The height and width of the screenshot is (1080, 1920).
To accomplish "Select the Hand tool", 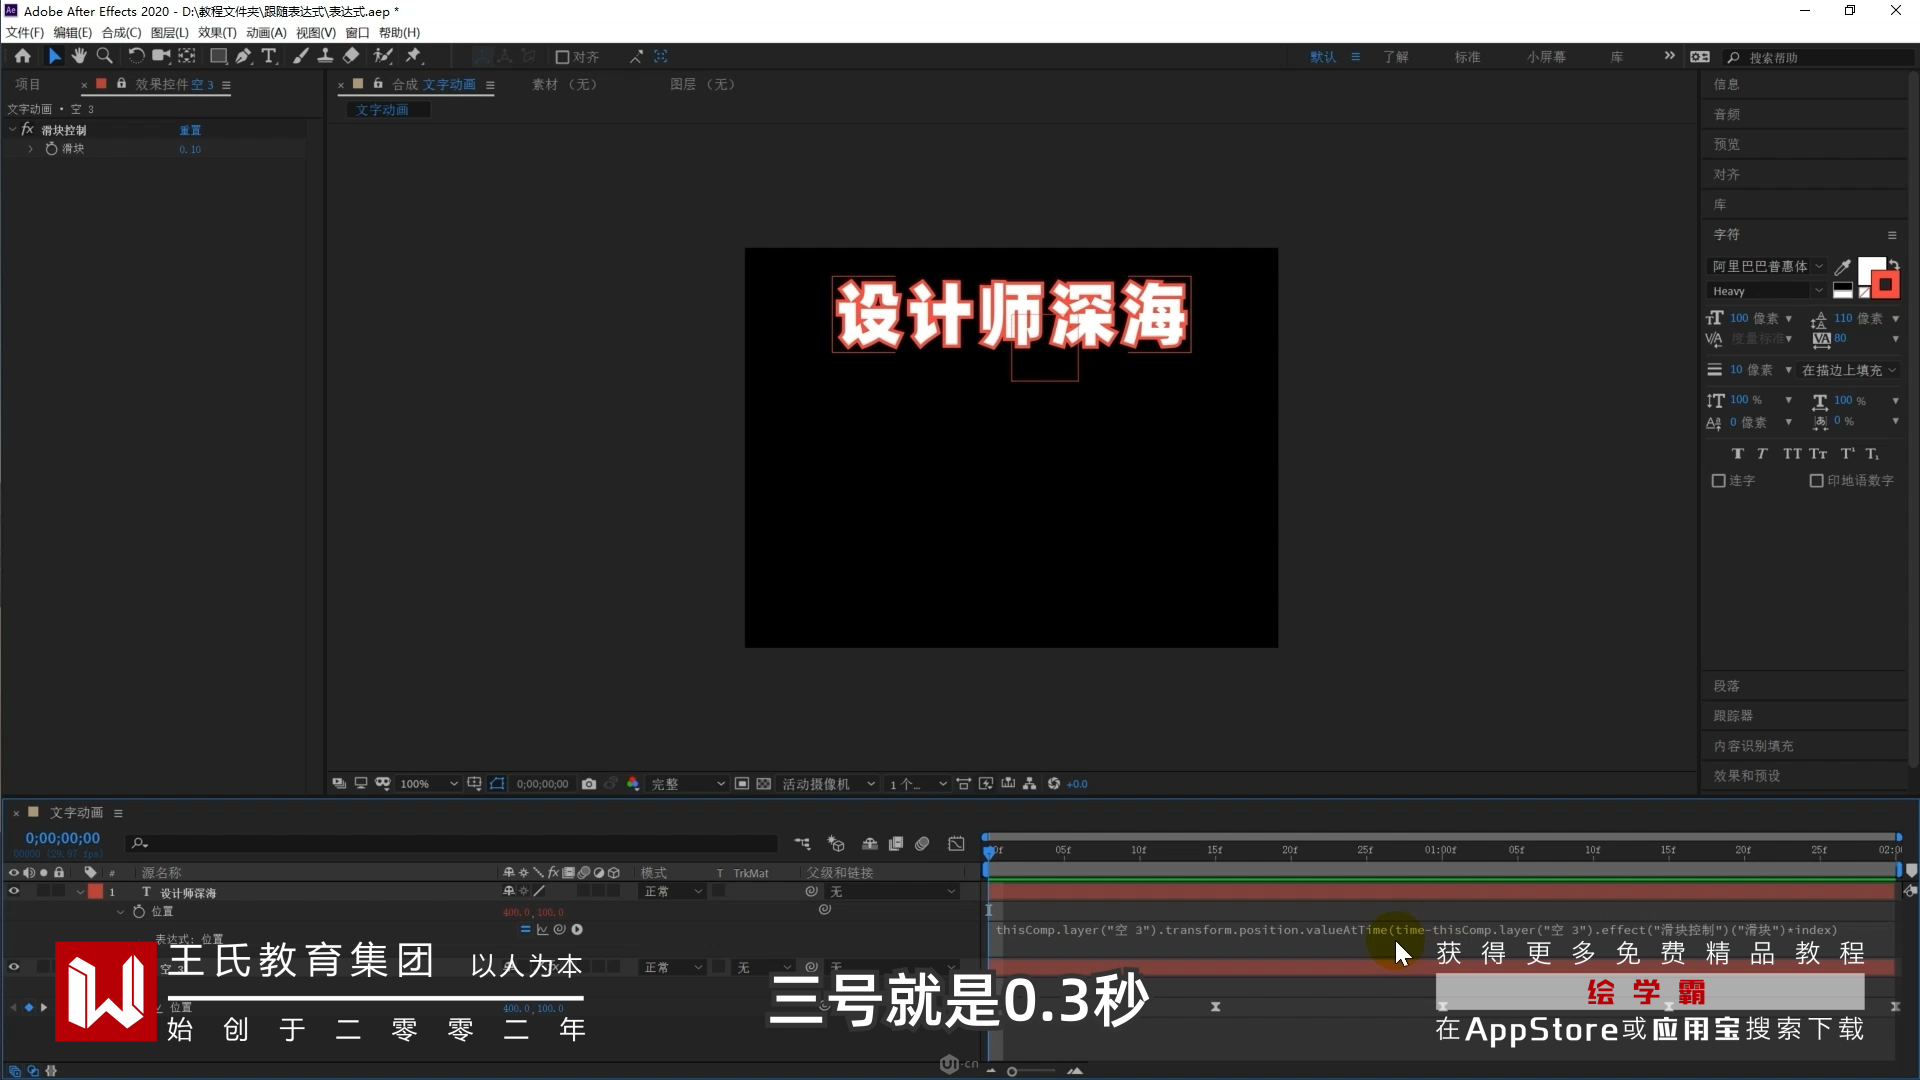I will (79, 56).
